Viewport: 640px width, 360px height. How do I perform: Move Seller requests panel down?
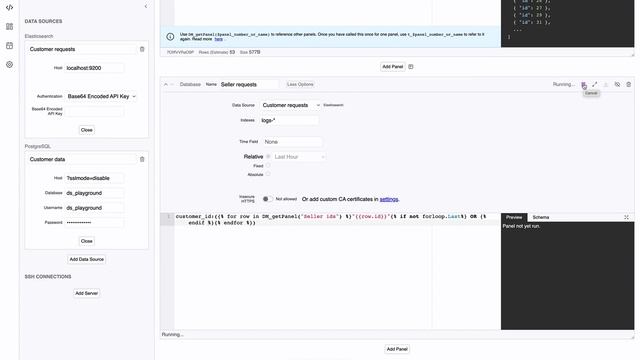coord(172,84)
